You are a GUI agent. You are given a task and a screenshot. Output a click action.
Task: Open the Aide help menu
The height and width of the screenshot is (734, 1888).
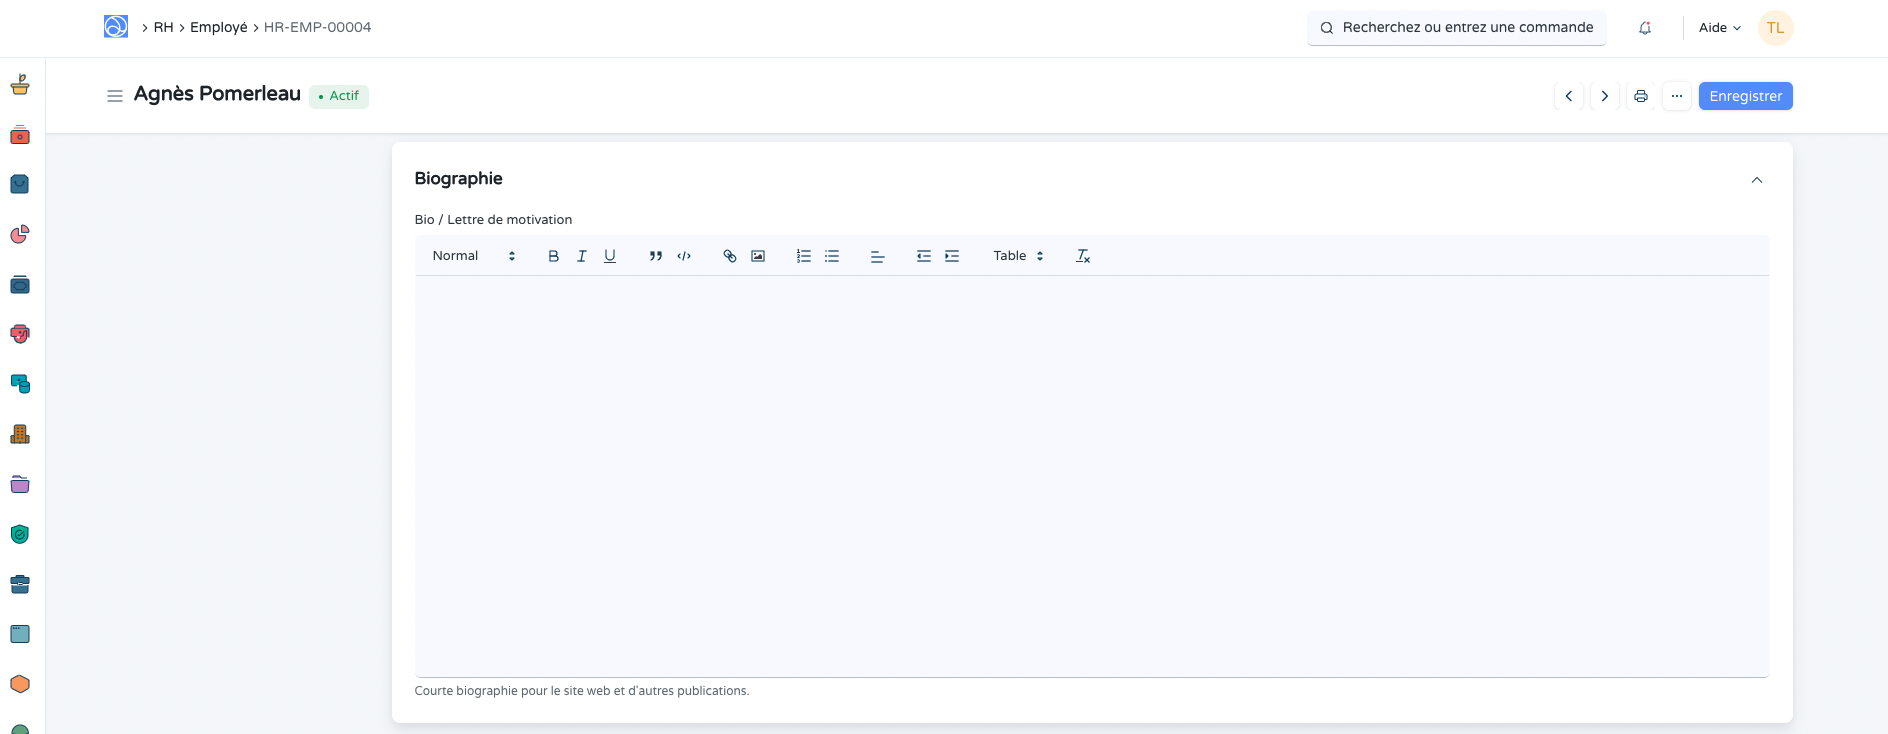click(1720, 28)
